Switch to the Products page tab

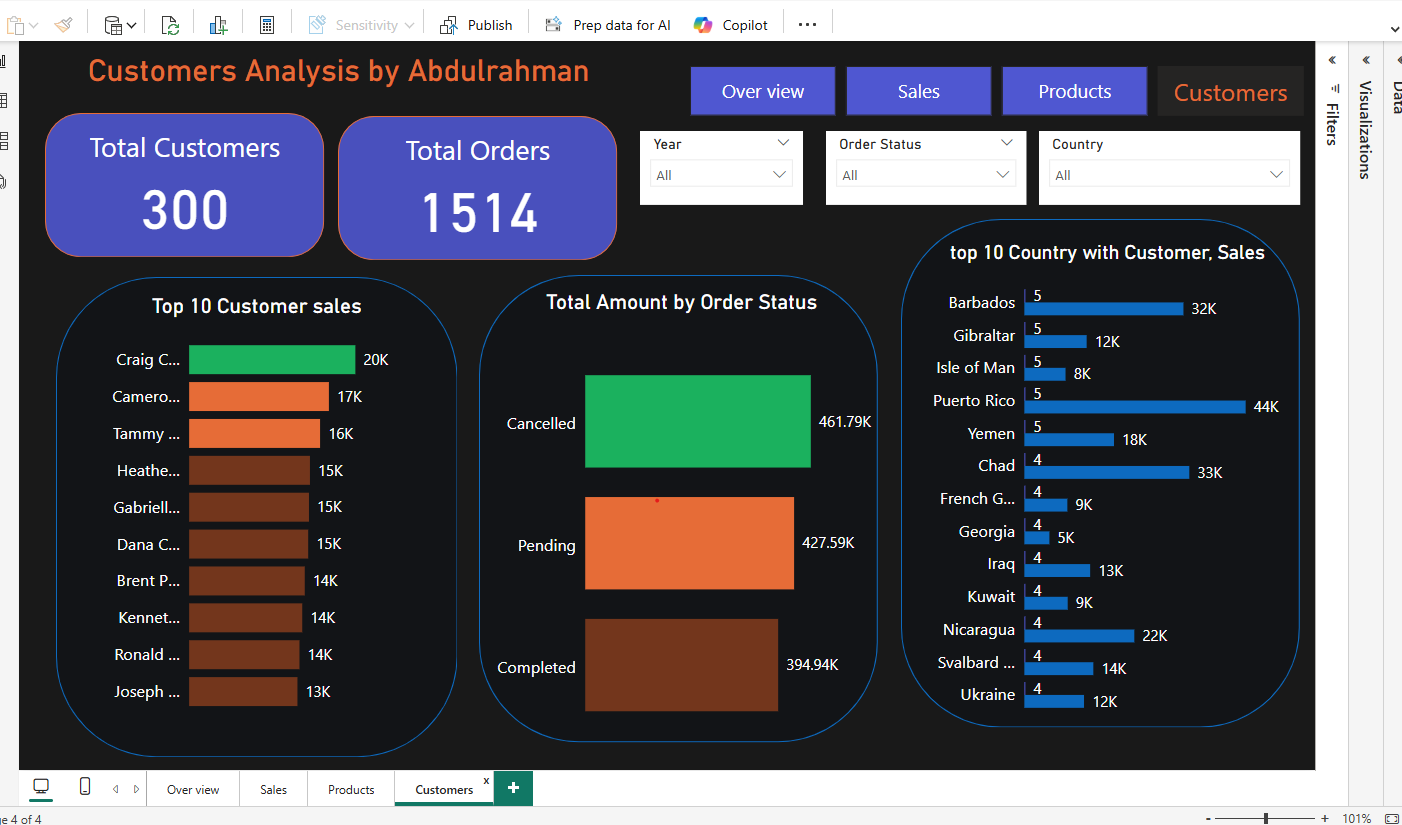351,789
